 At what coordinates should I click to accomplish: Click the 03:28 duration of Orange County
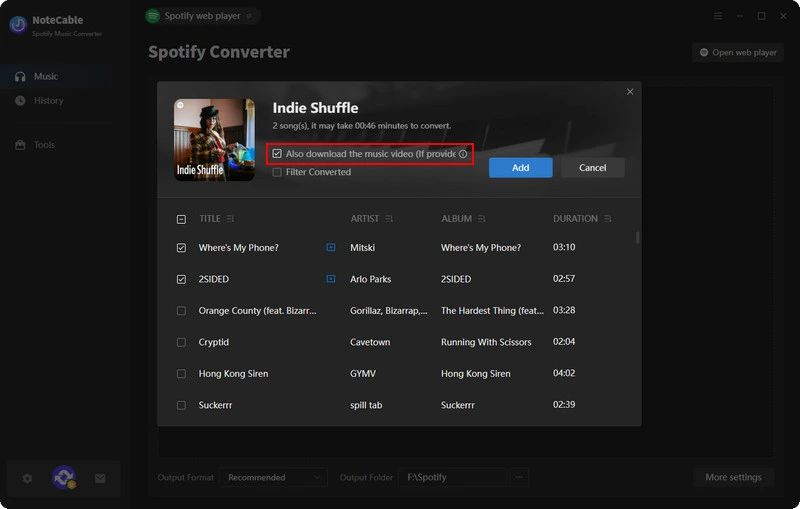[564, 310]
